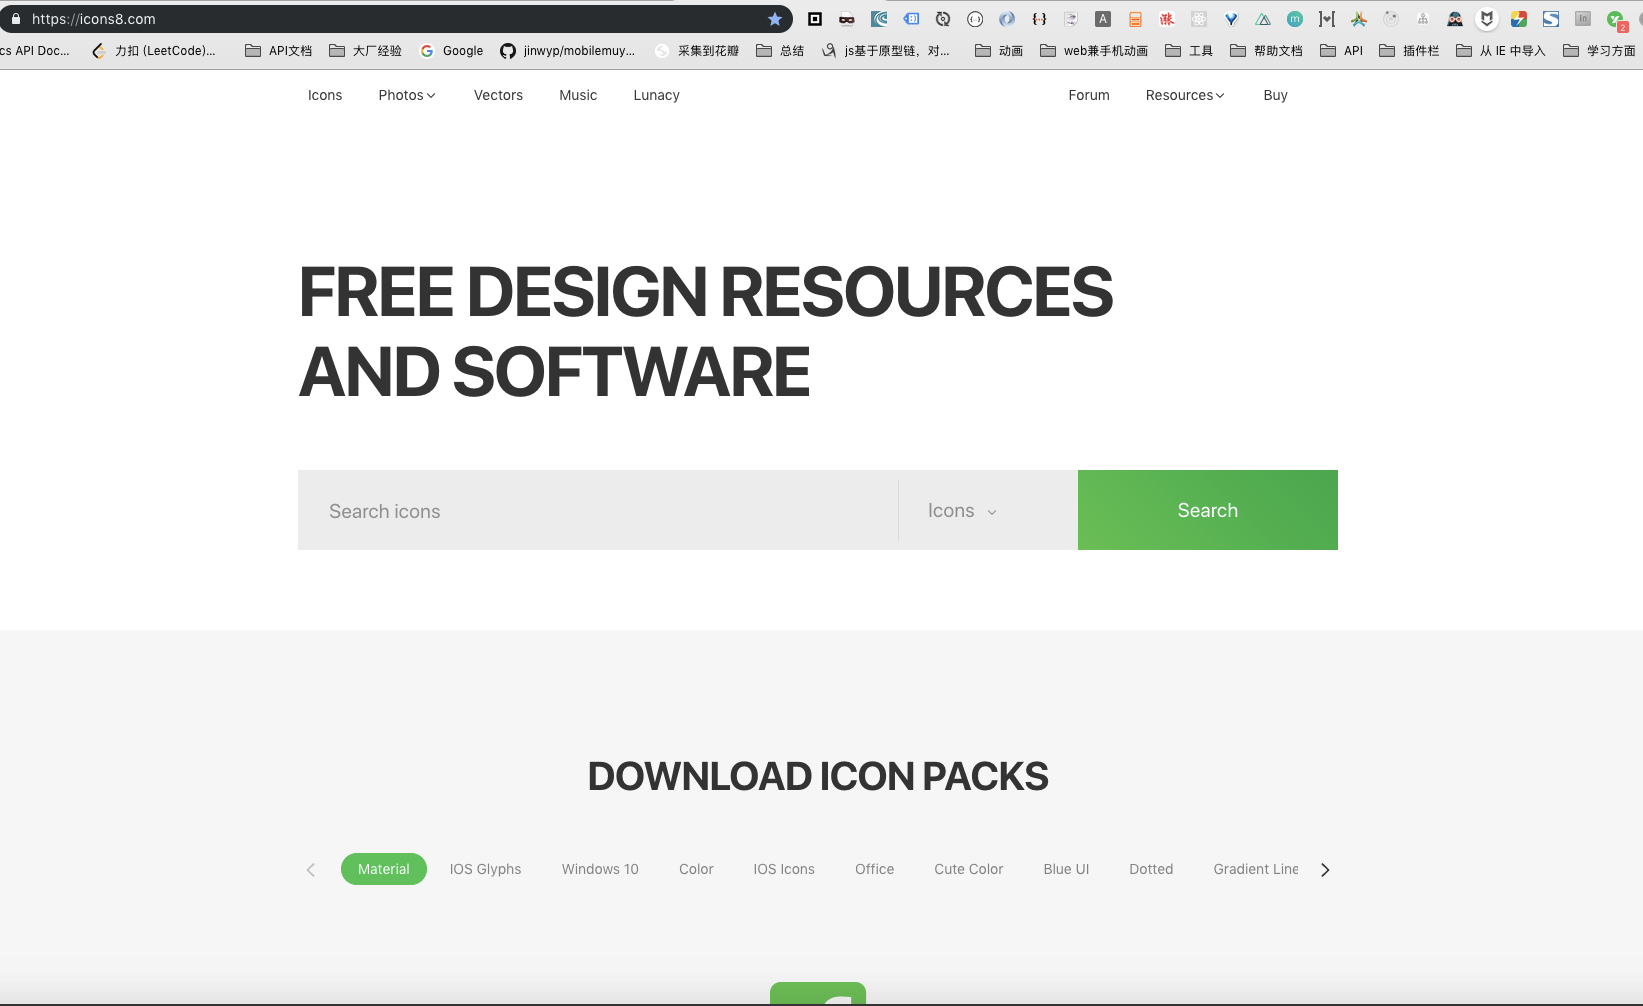Choose the Cute Color icon pack

968,869
